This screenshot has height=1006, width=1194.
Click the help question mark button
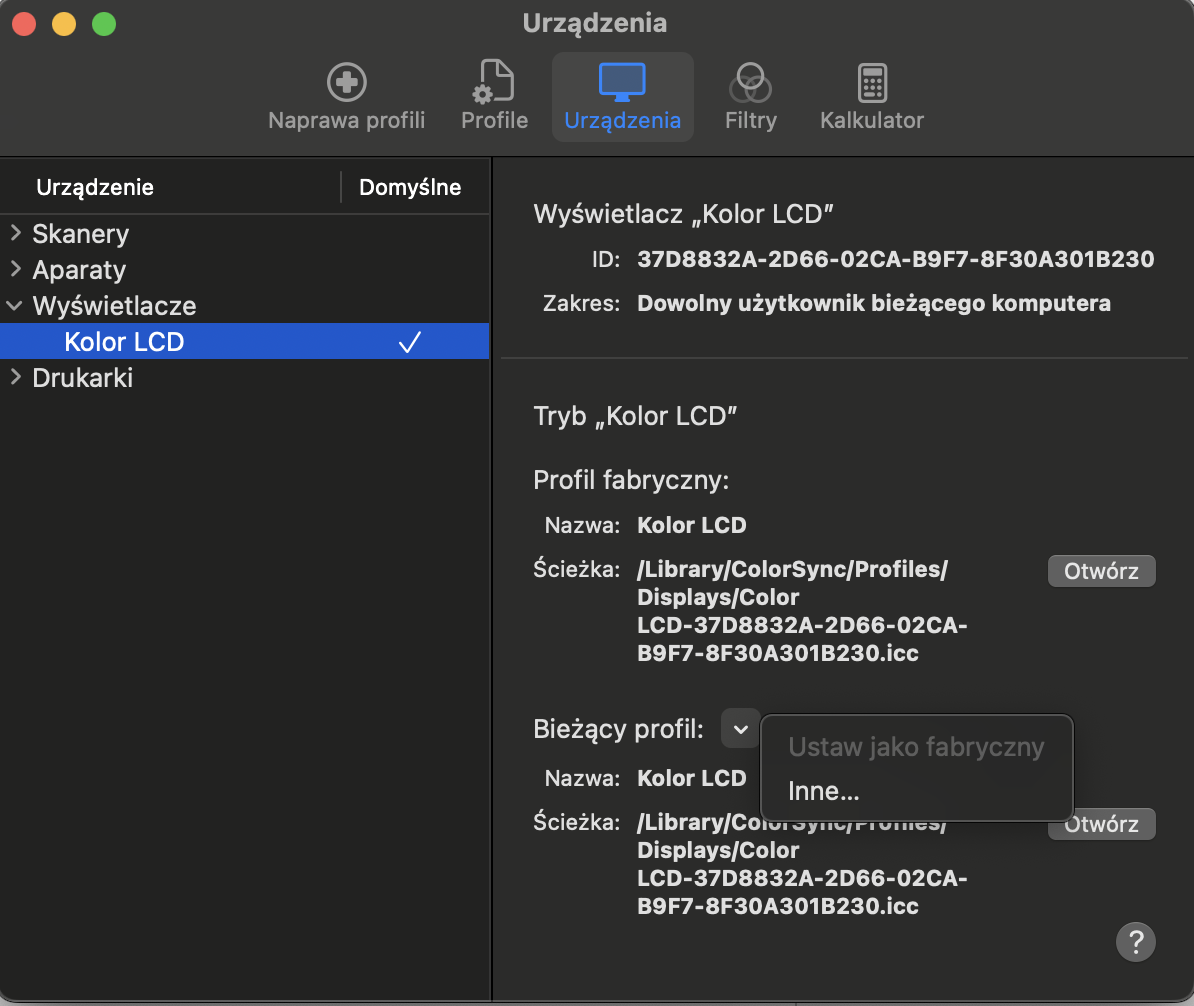1135,941
